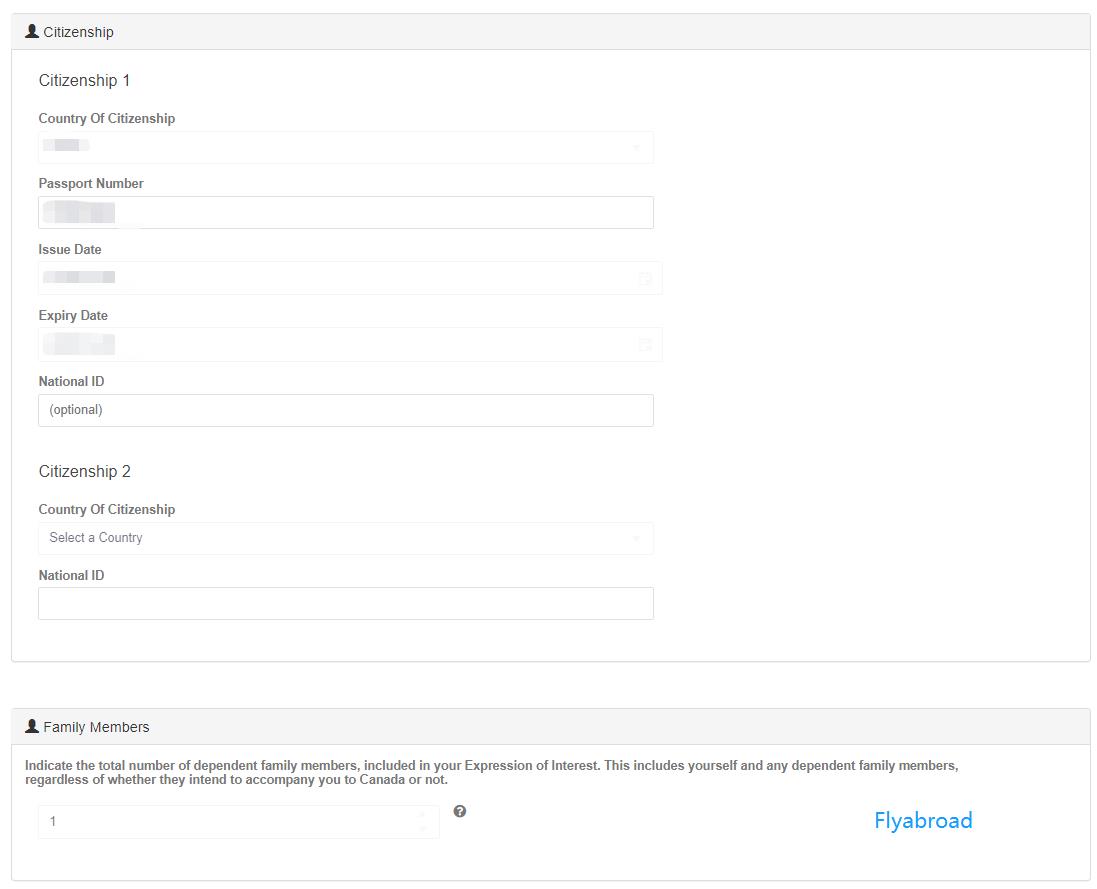The height and width of the screenshot is (889, 1097).
Task: Open the Expiry Date calendar icon
Action: tap(645, 345)
